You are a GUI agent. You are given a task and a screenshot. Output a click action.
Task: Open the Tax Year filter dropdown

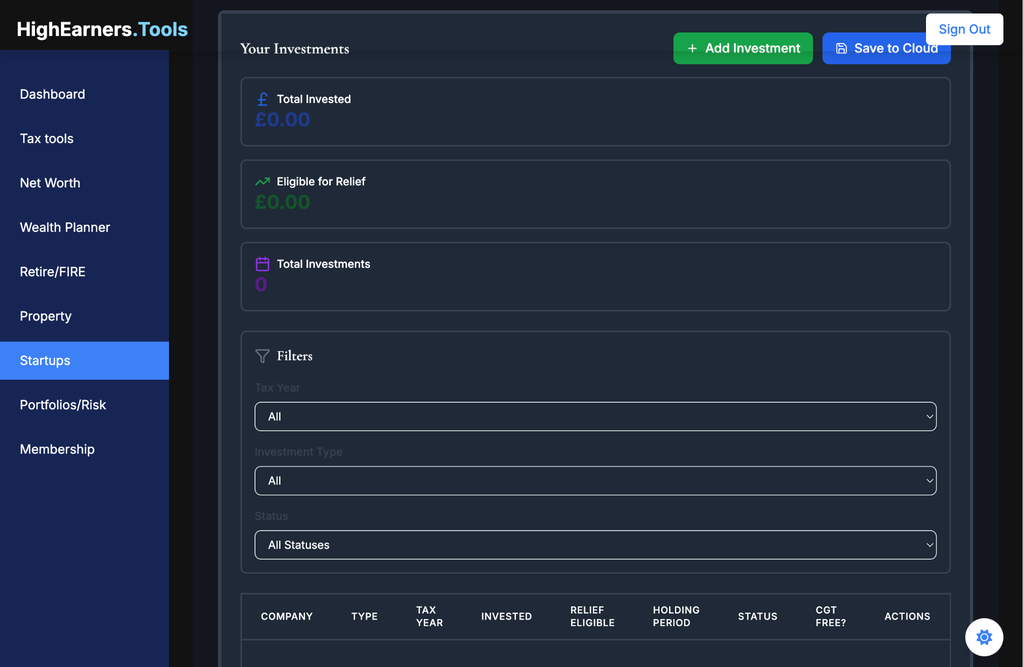[x=595, y=416]
